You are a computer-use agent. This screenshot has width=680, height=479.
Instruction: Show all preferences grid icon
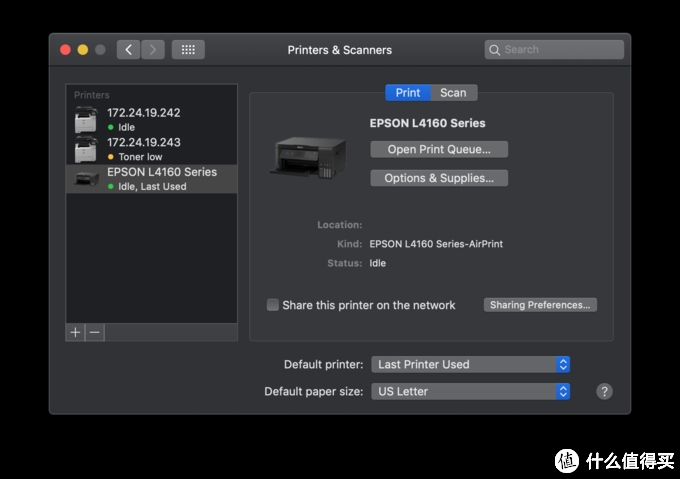click(x=188, y=49)
